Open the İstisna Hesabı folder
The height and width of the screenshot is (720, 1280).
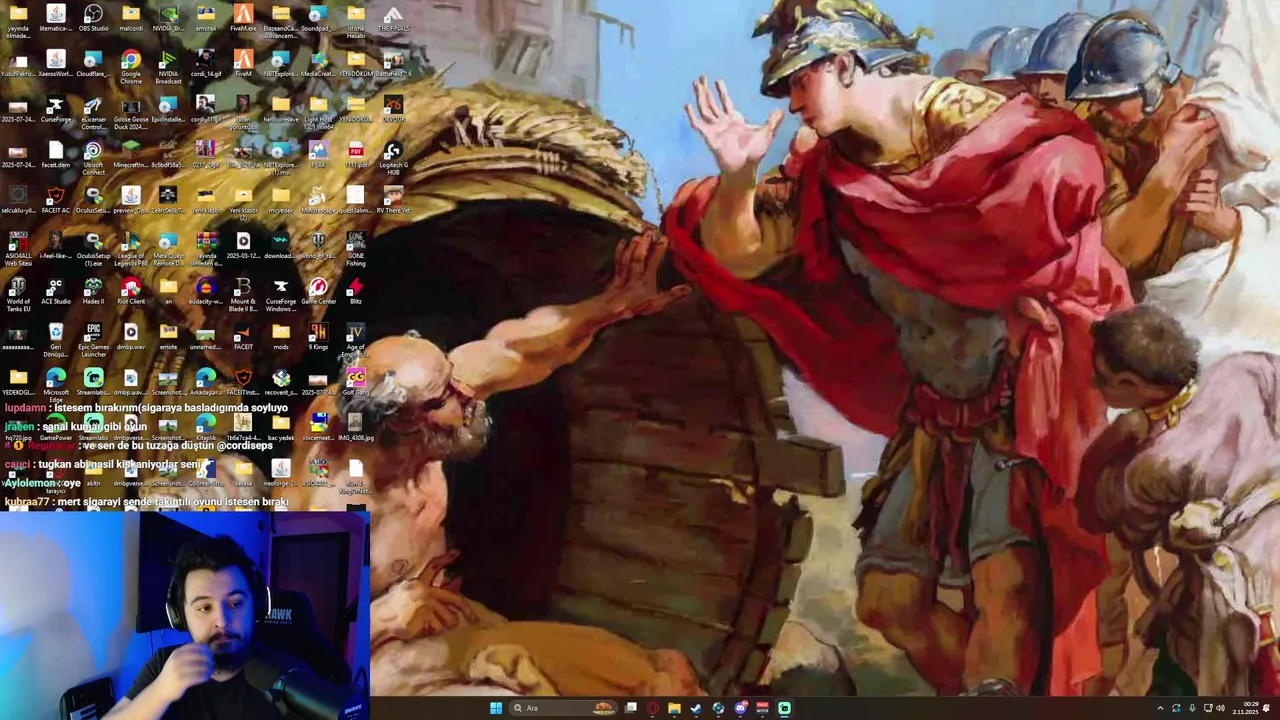(355, 20)
